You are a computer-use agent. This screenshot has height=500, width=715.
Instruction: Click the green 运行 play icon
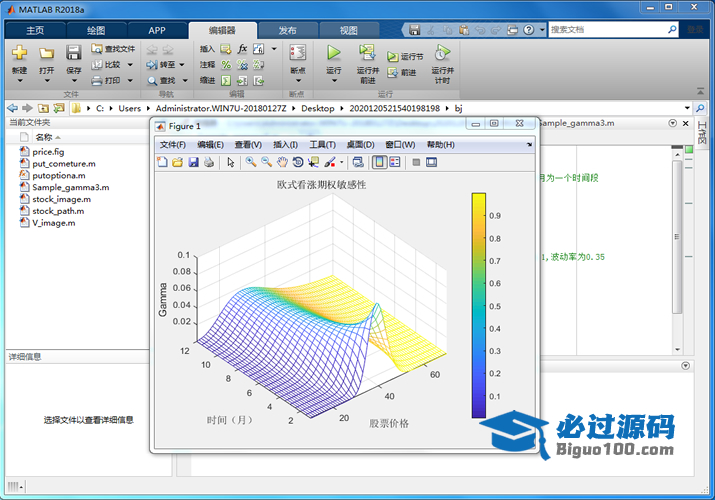point(334,53)
